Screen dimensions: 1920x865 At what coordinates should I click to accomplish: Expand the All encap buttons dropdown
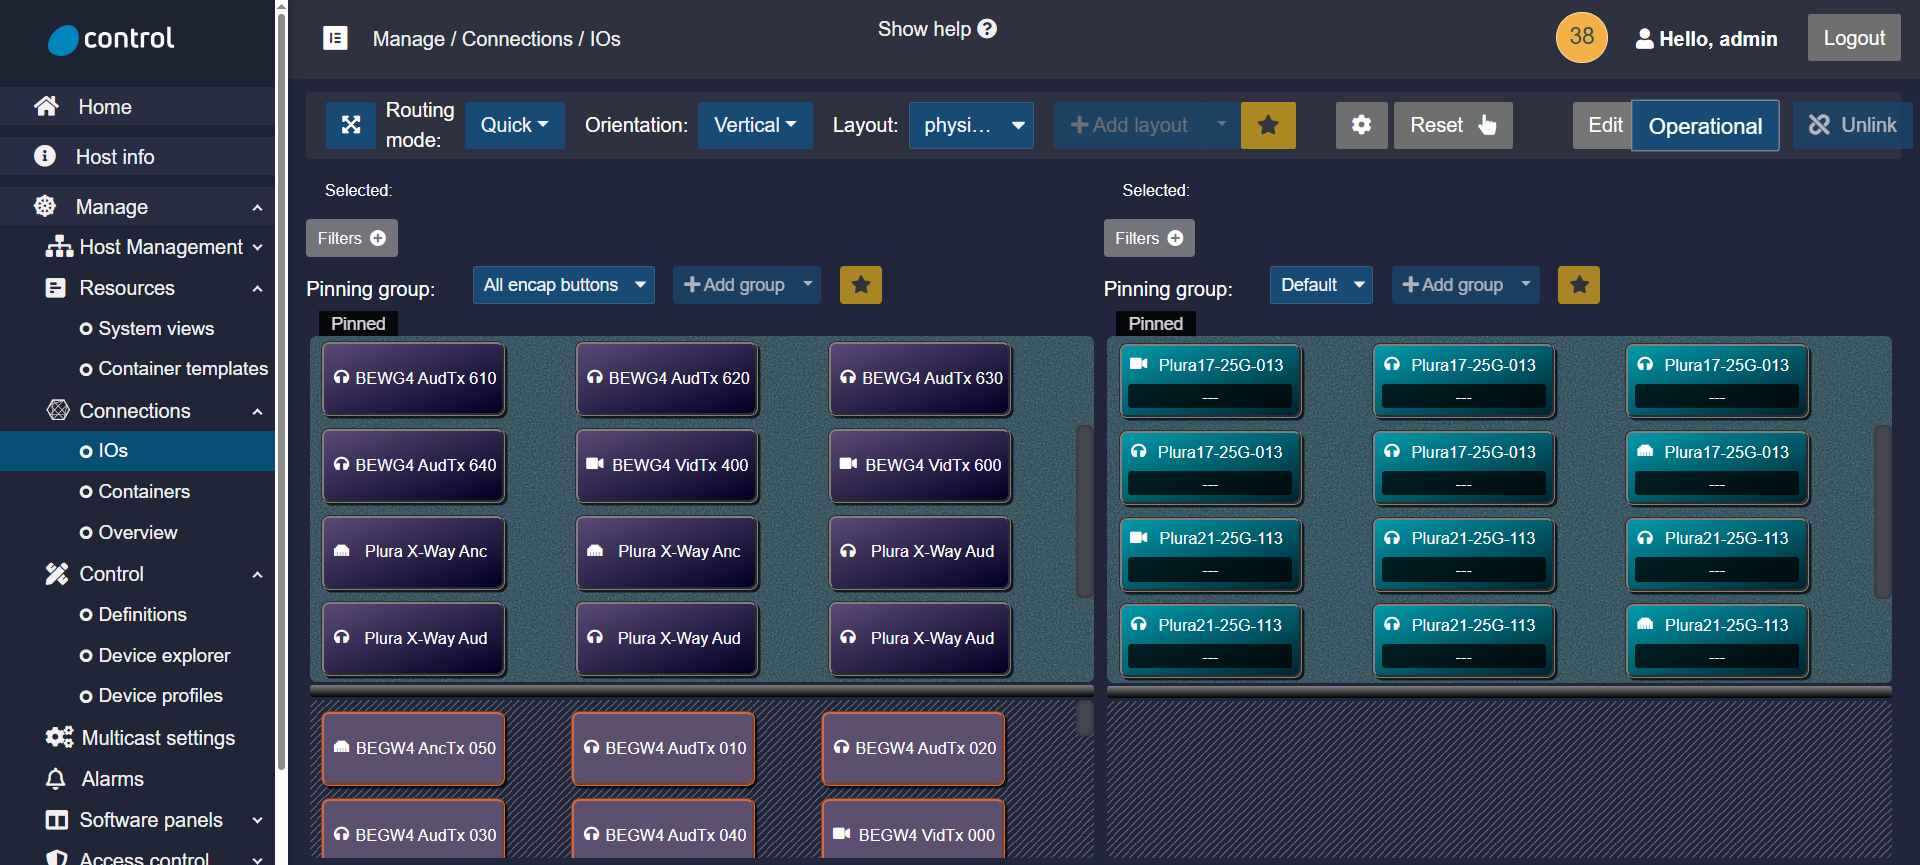pyautogui.click(x=563, y=285)
